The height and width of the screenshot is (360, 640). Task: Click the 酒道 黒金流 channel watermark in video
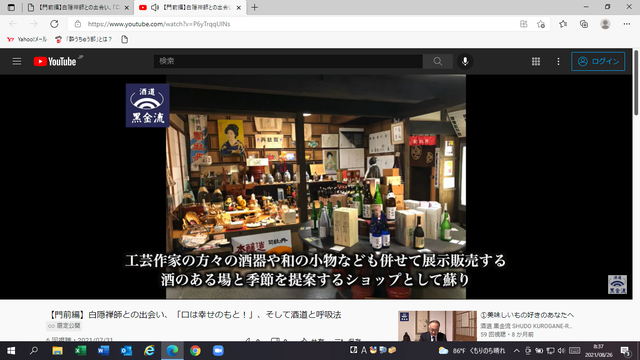click(617, 284)
